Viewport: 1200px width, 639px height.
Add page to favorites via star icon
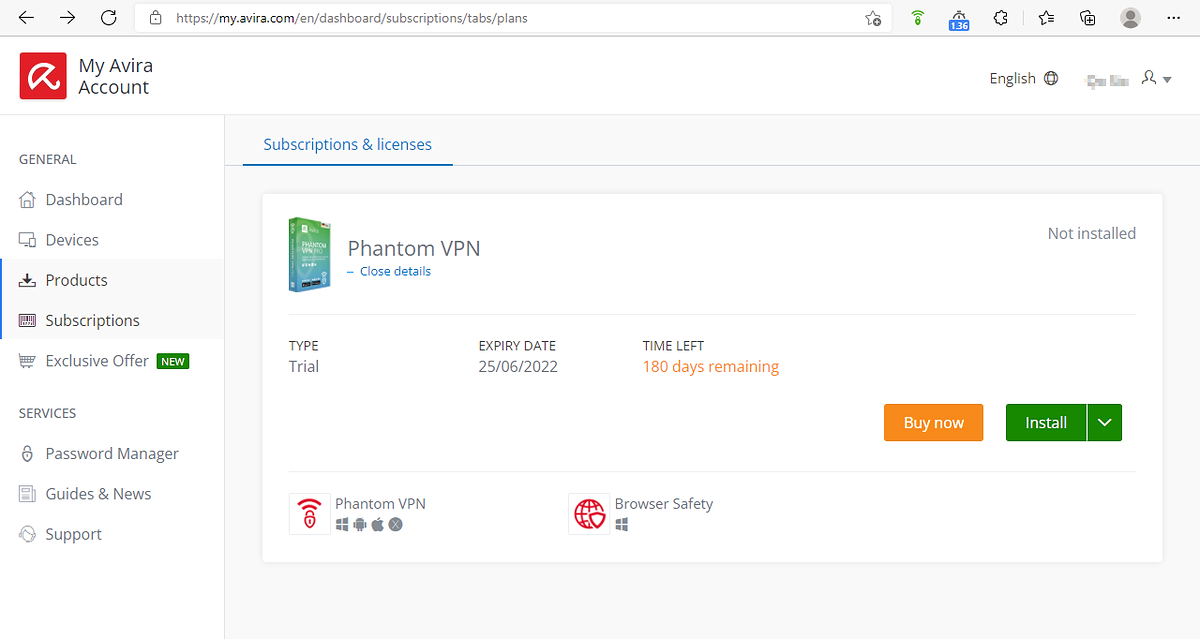coord(873,18)
